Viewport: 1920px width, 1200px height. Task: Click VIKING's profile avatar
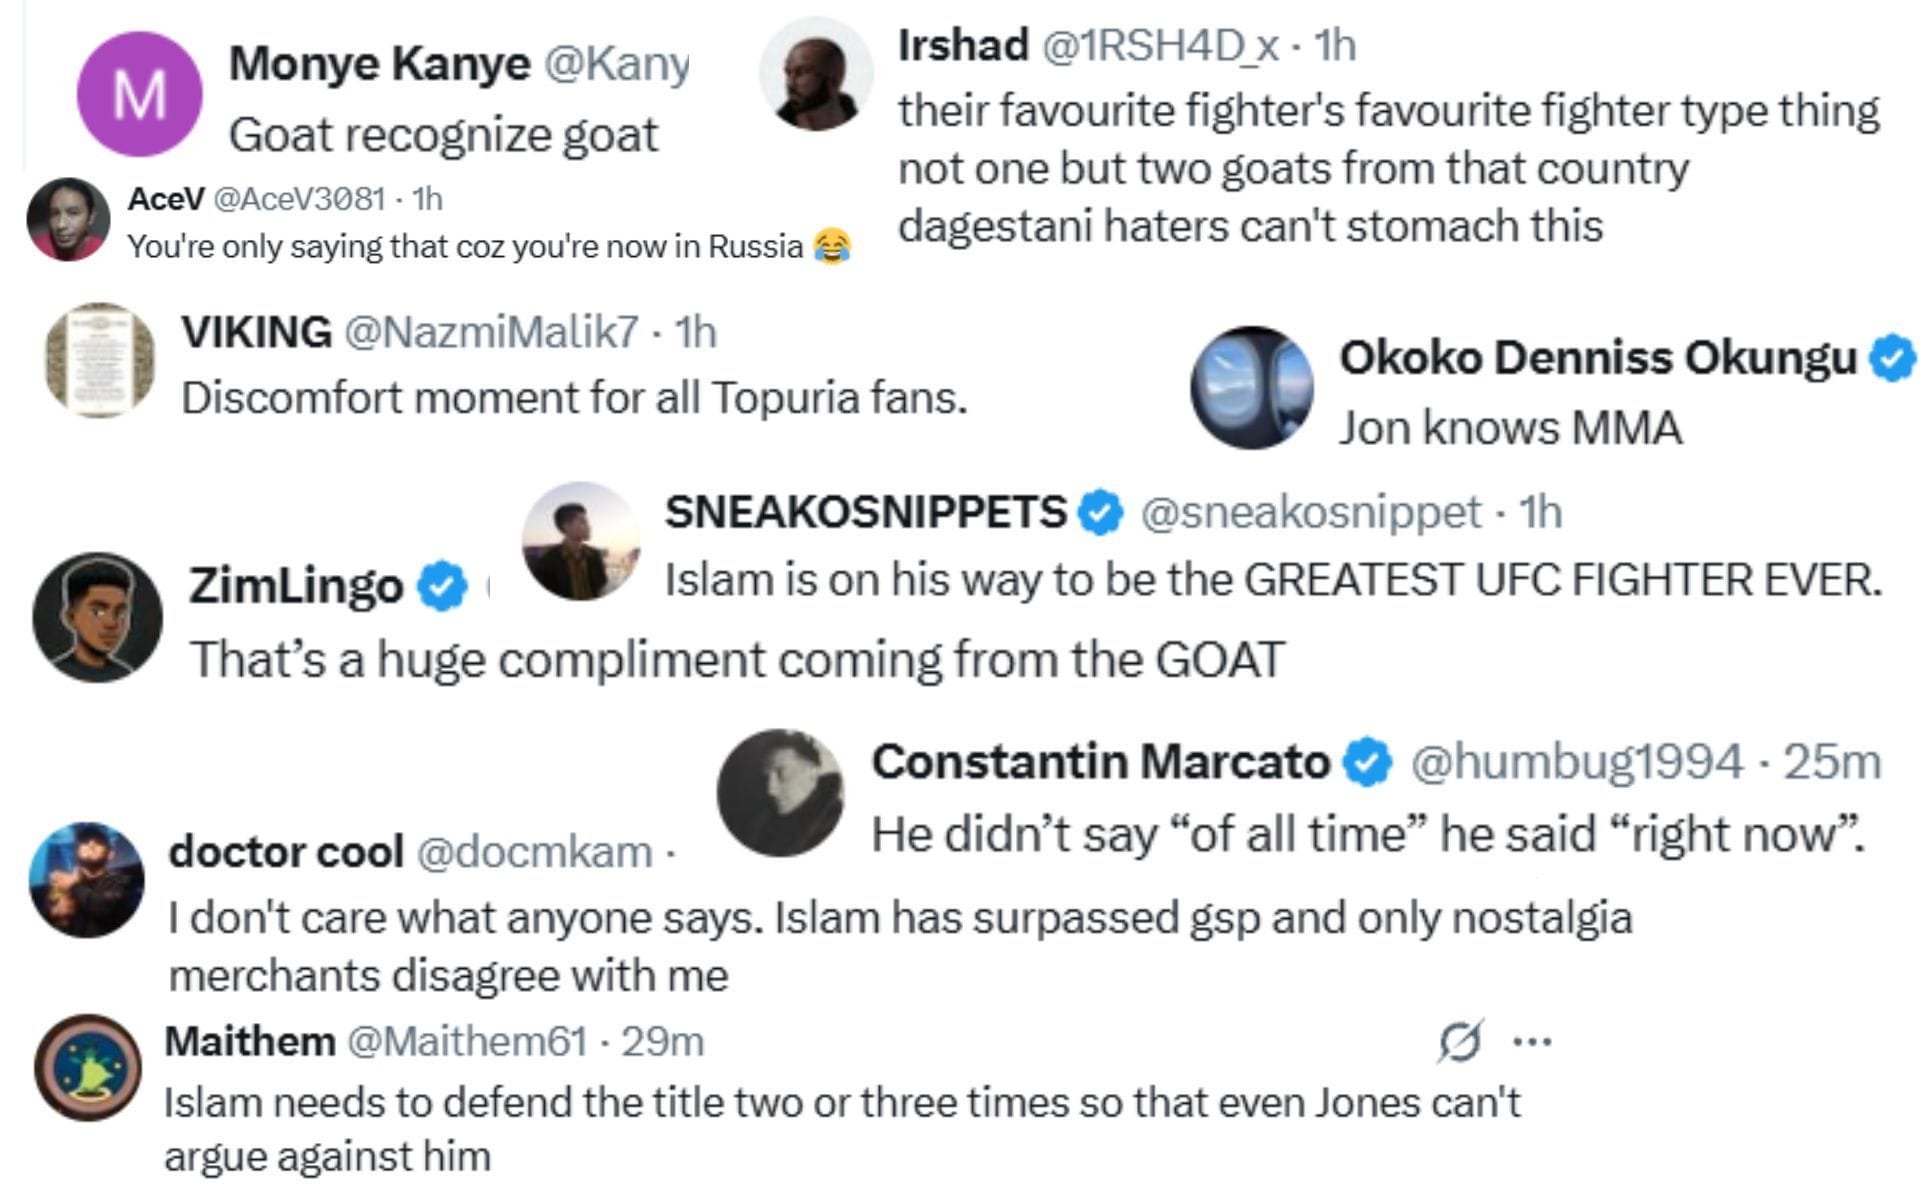pos(100,360)
